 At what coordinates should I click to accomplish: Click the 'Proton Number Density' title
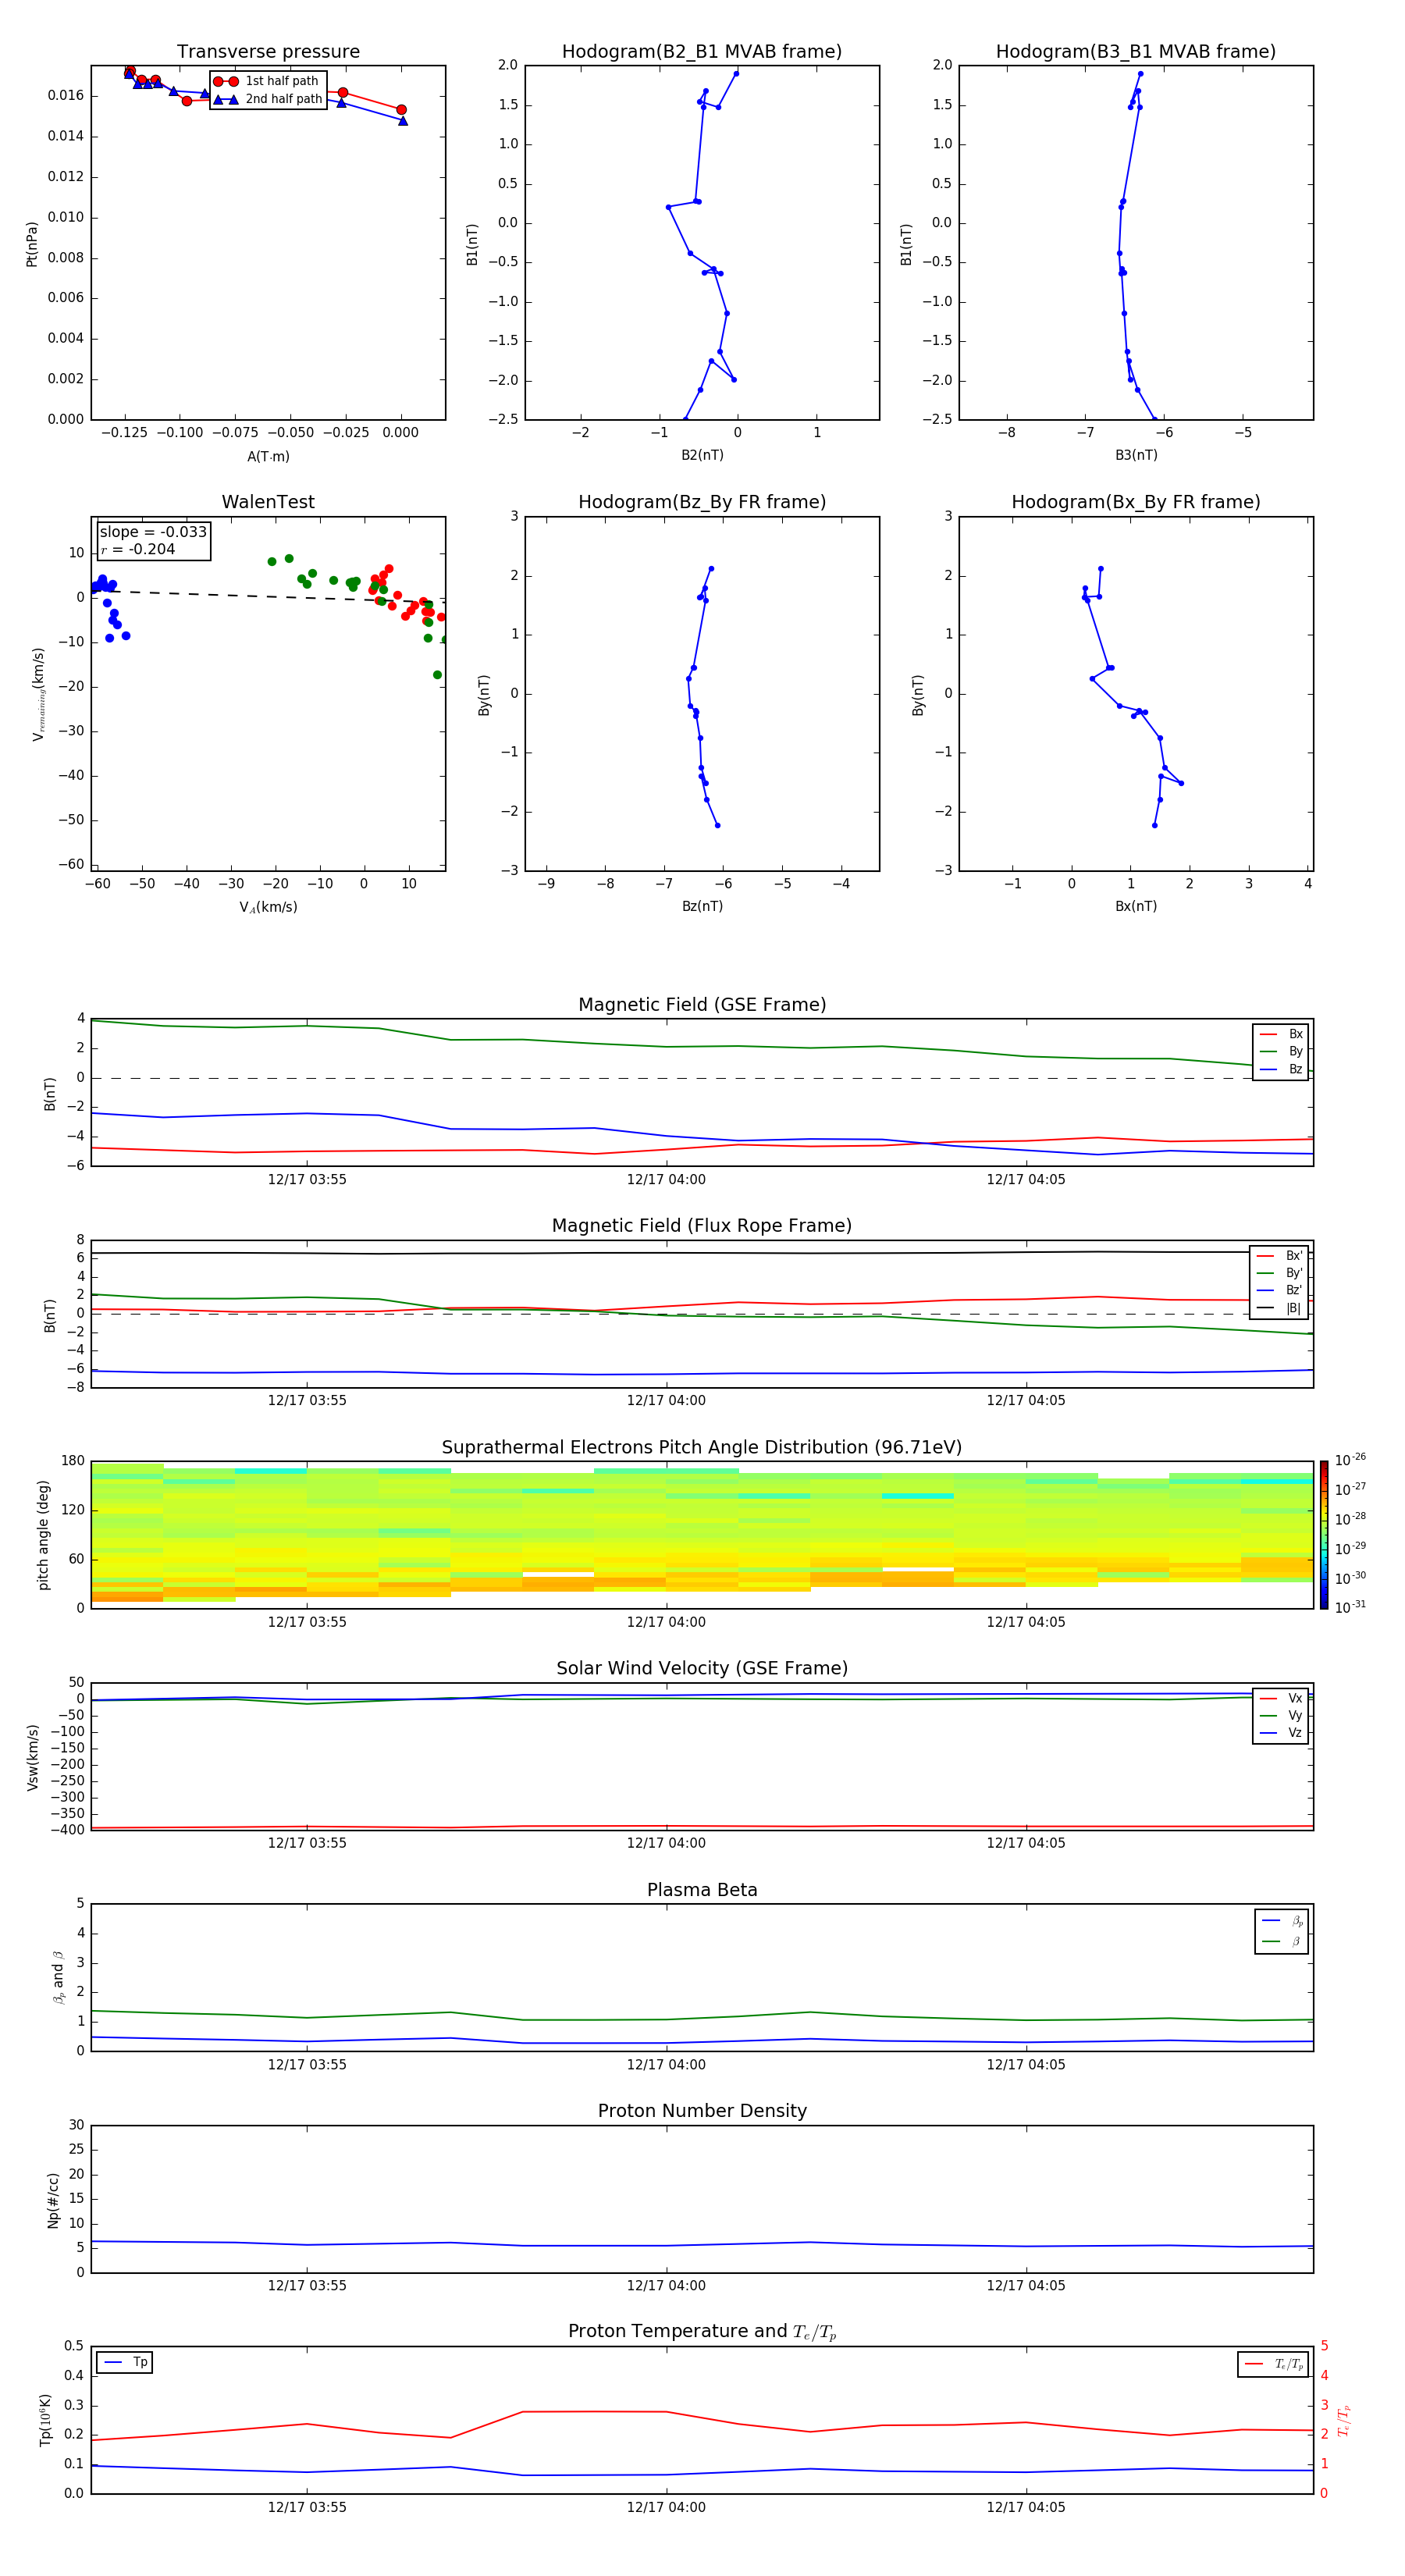pos(702,2111)
